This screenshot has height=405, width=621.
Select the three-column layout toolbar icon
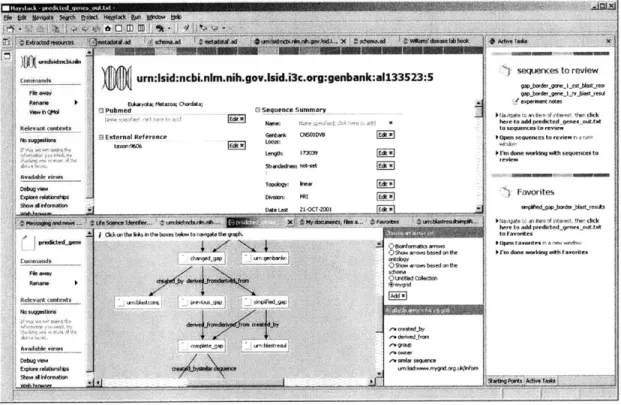click(x=141, y=29)
